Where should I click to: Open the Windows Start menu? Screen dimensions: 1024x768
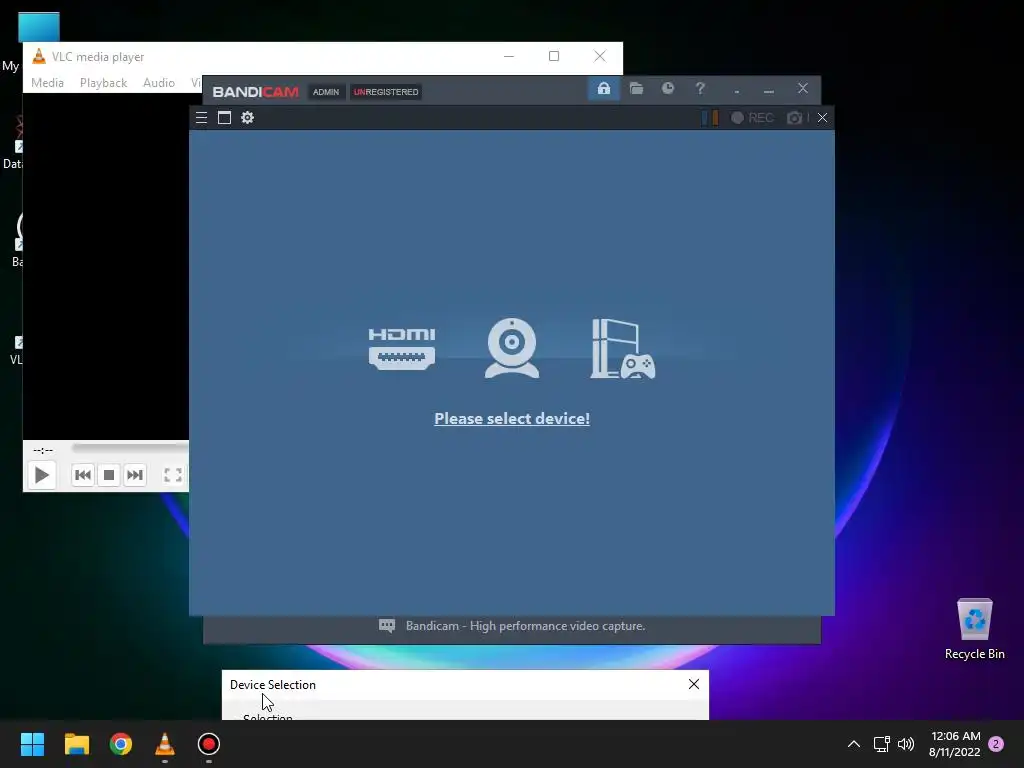coord(32,744)
